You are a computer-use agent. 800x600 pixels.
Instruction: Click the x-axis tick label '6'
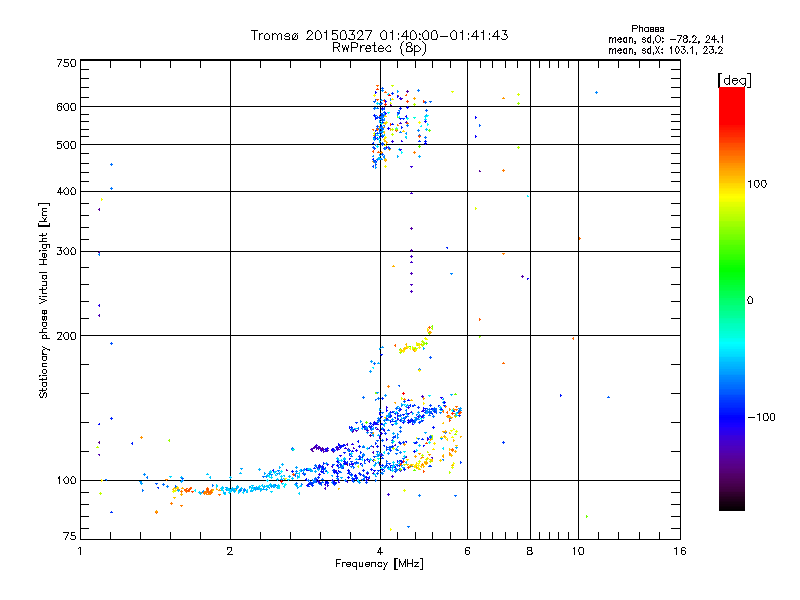pyautogui.click(x=467, y=551)
